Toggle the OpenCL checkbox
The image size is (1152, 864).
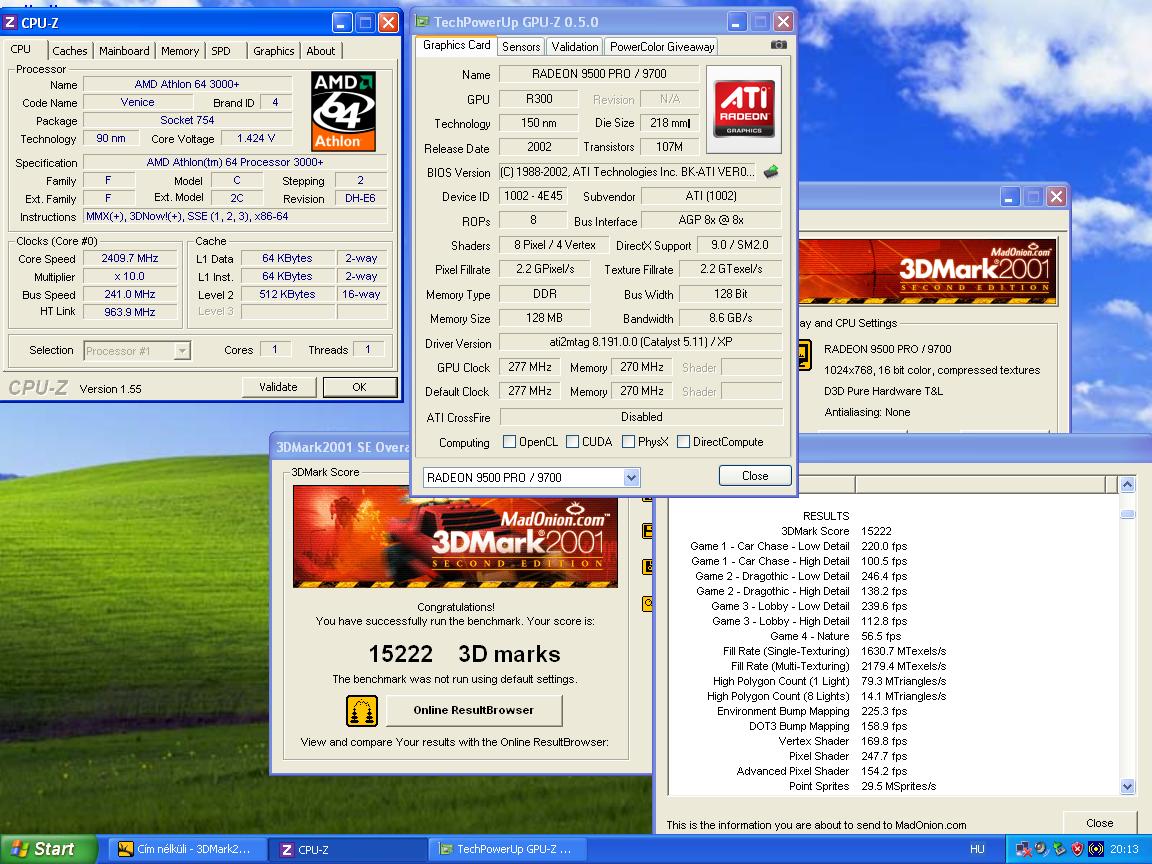pos(509,442)
